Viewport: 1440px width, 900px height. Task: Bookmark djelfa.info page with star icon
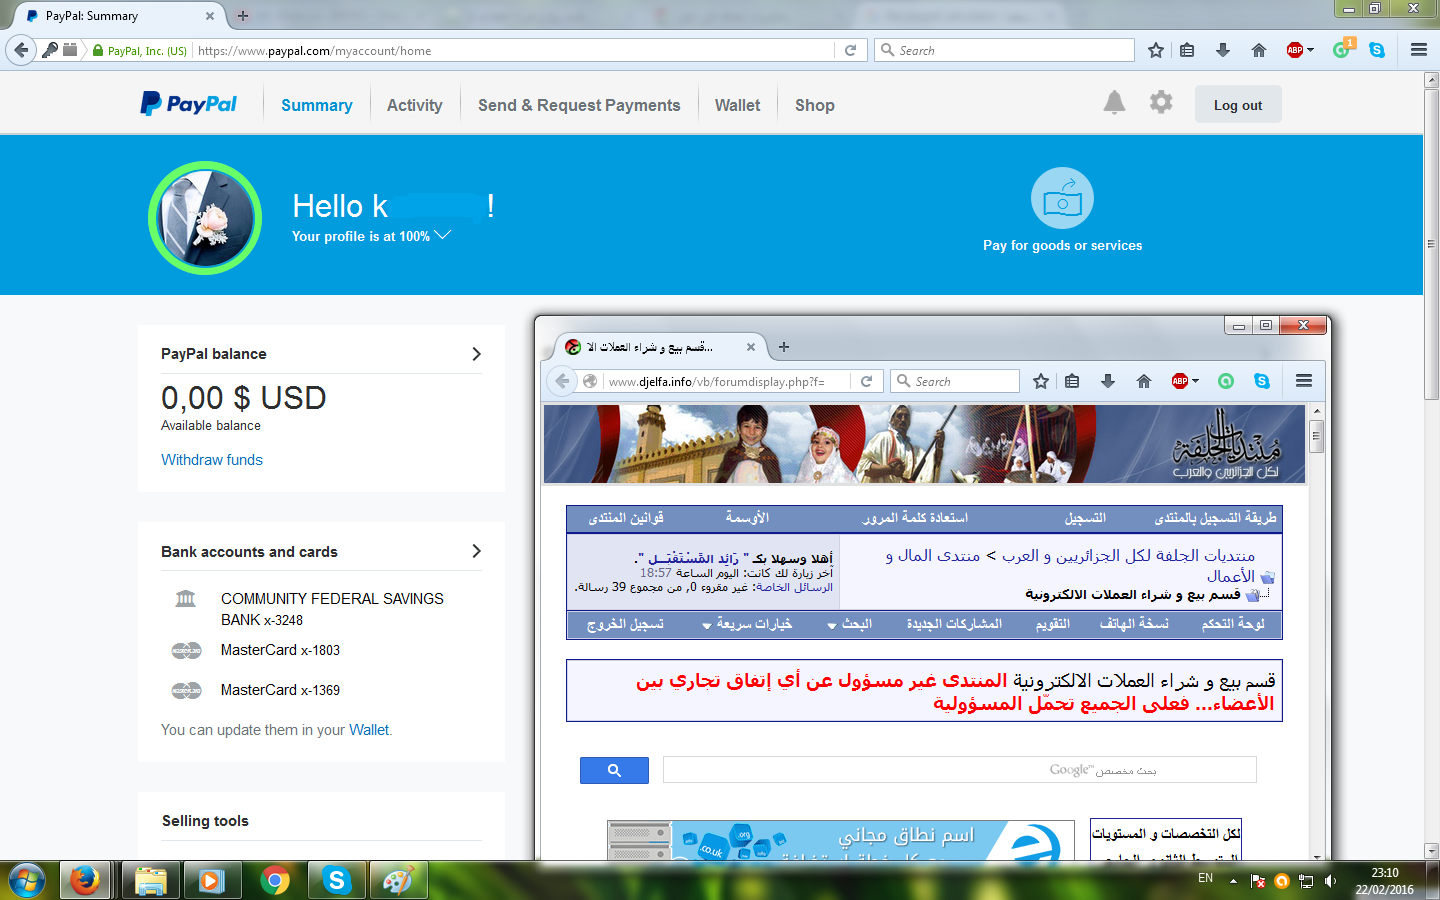tap(1041, 381)
